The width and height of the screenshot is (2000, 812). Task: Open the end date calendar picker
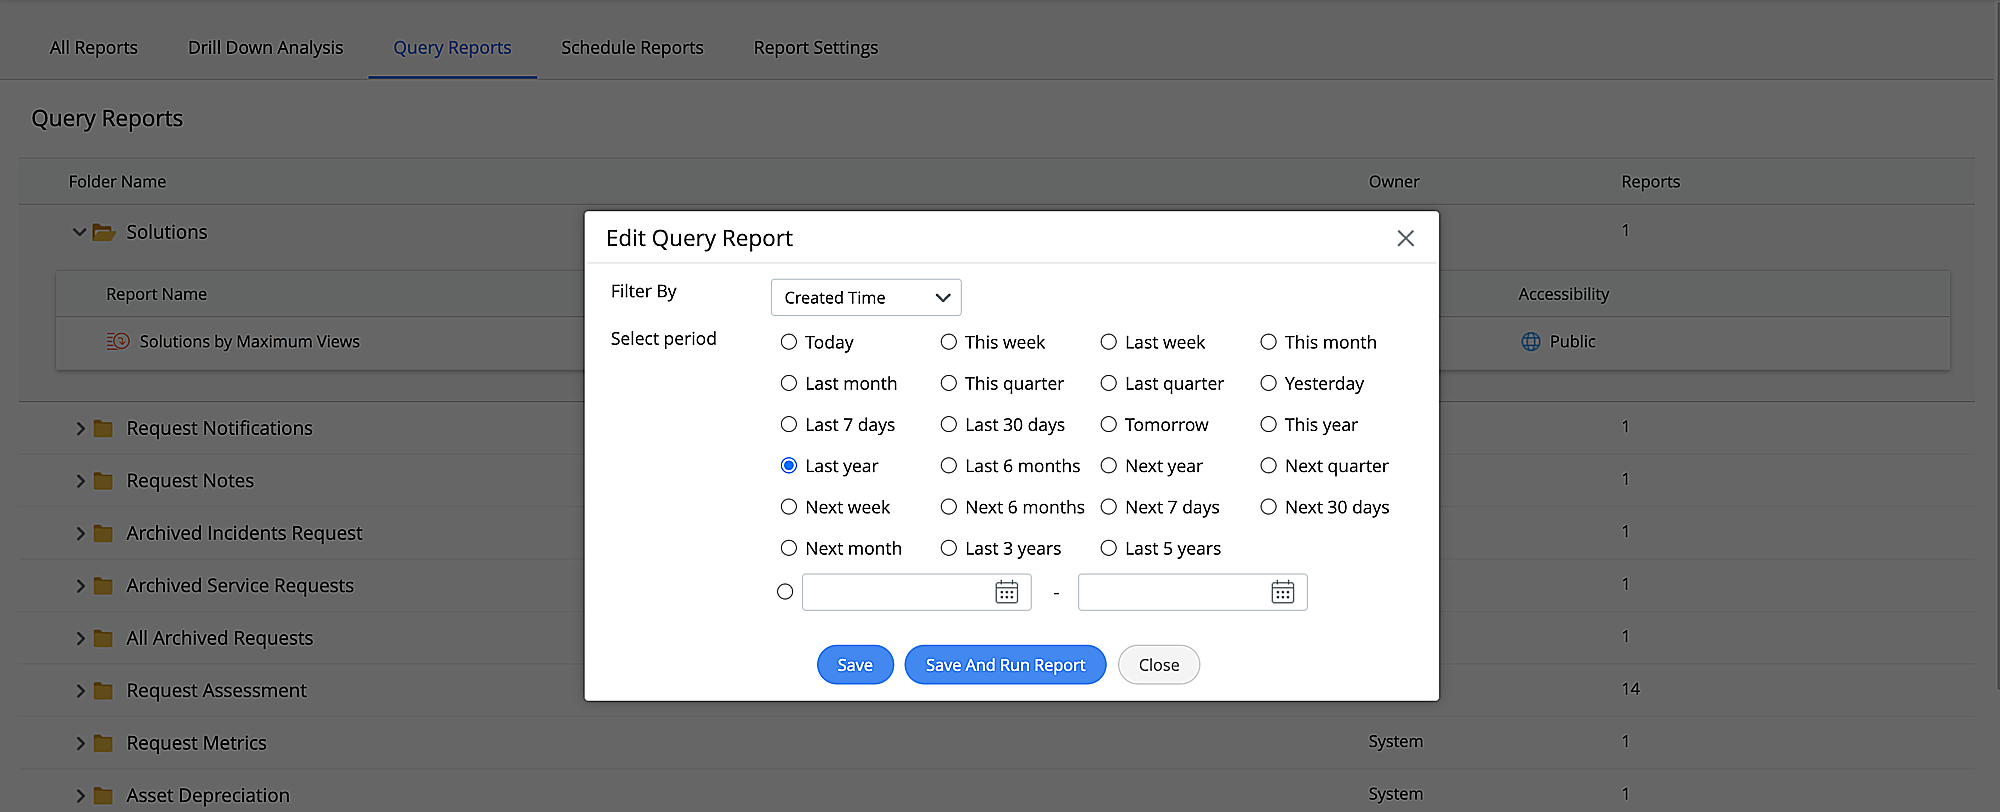1282,592
